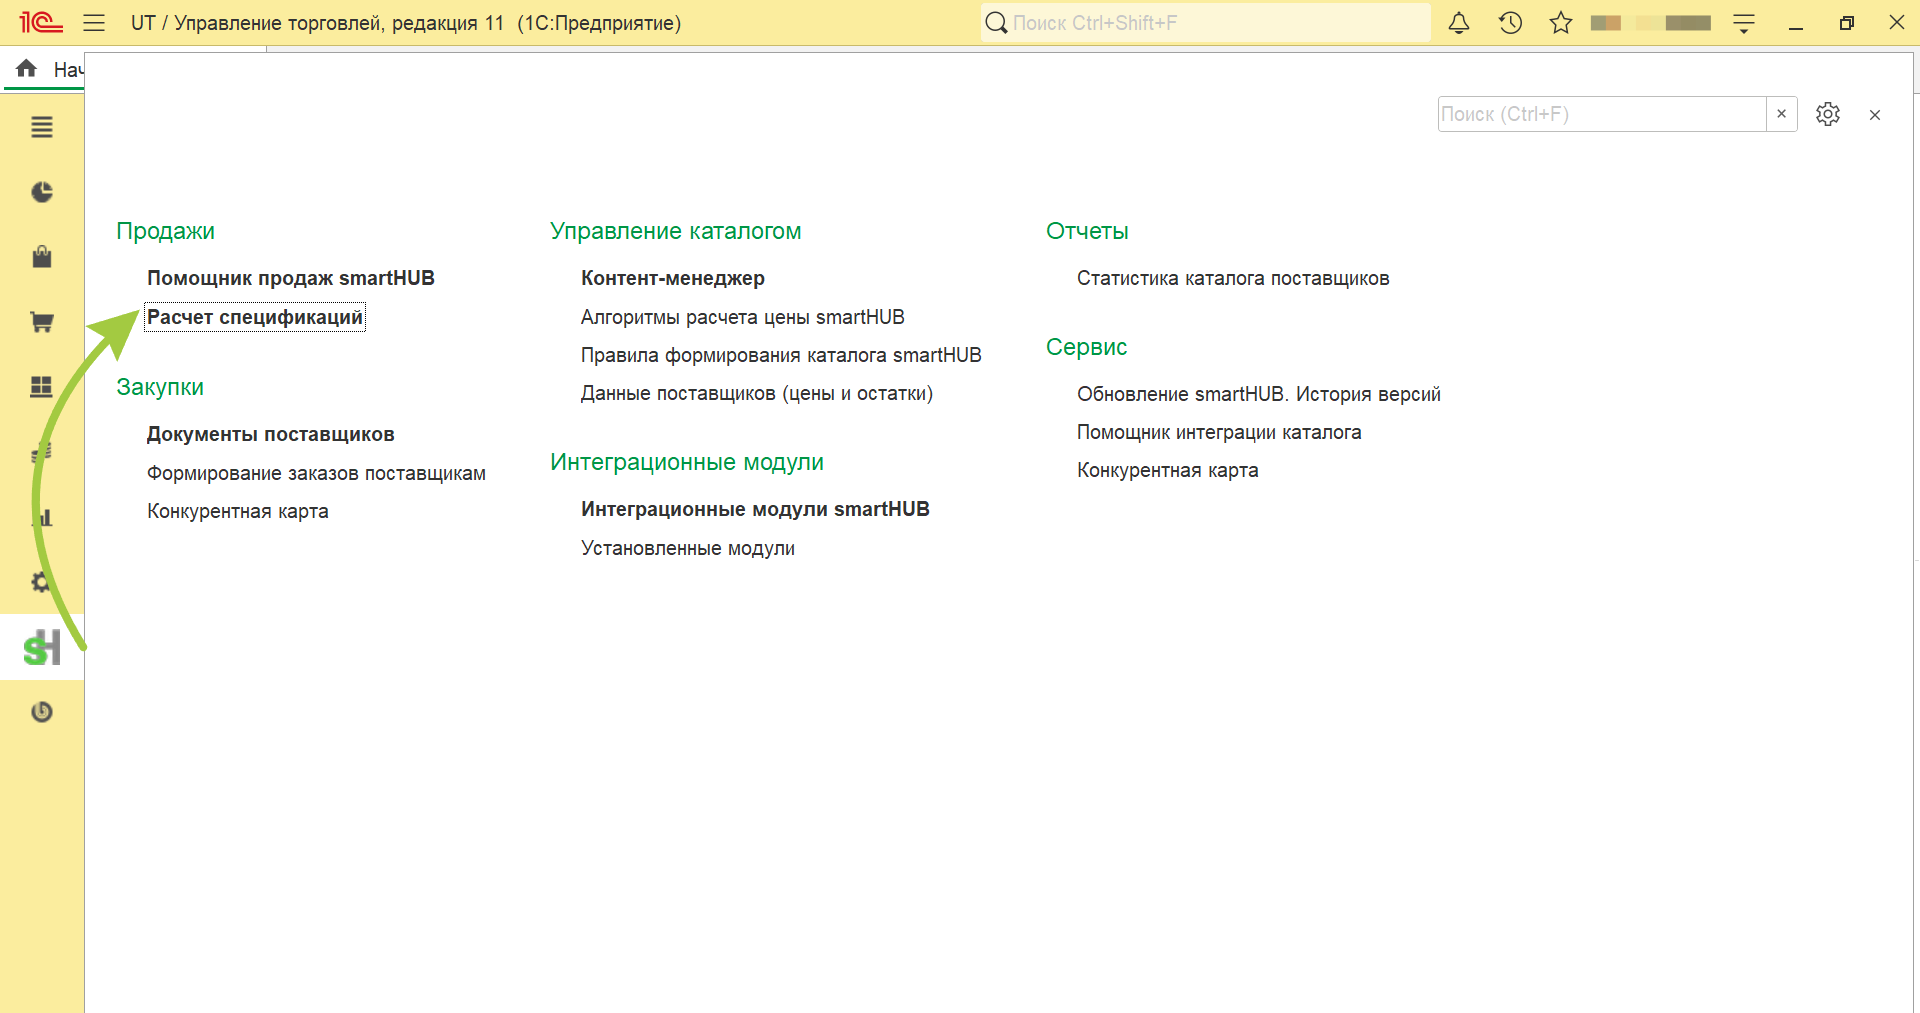Open Интеграционные модули smartHUB

[755, 509]
